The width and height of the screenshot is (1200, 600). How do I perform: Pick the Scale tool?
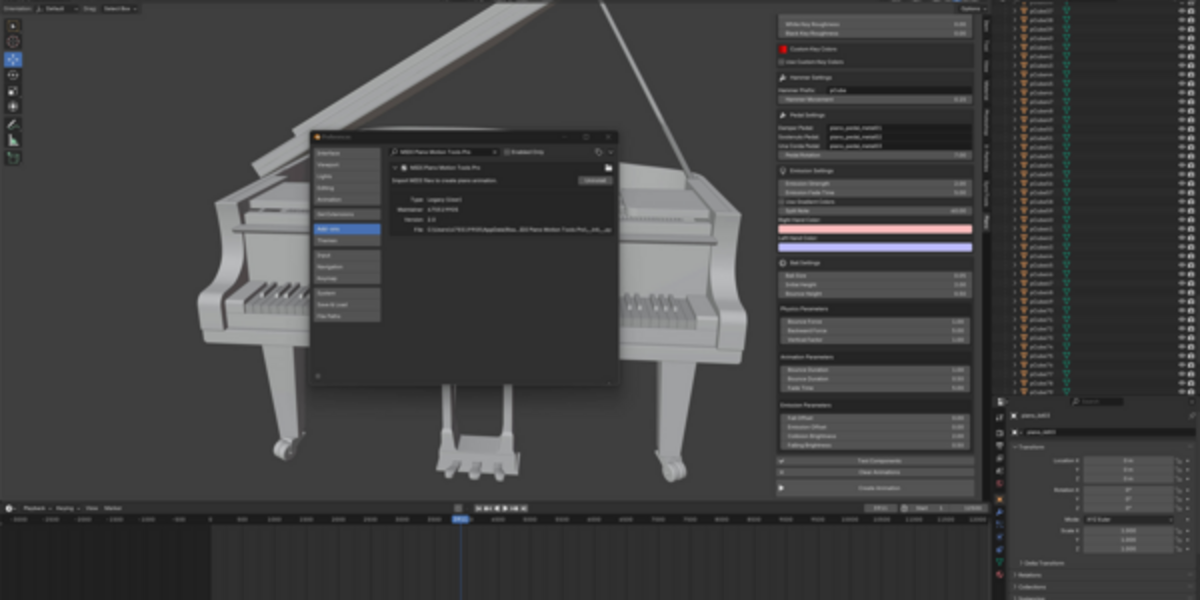pyautogui.click(x=14, y=91)
